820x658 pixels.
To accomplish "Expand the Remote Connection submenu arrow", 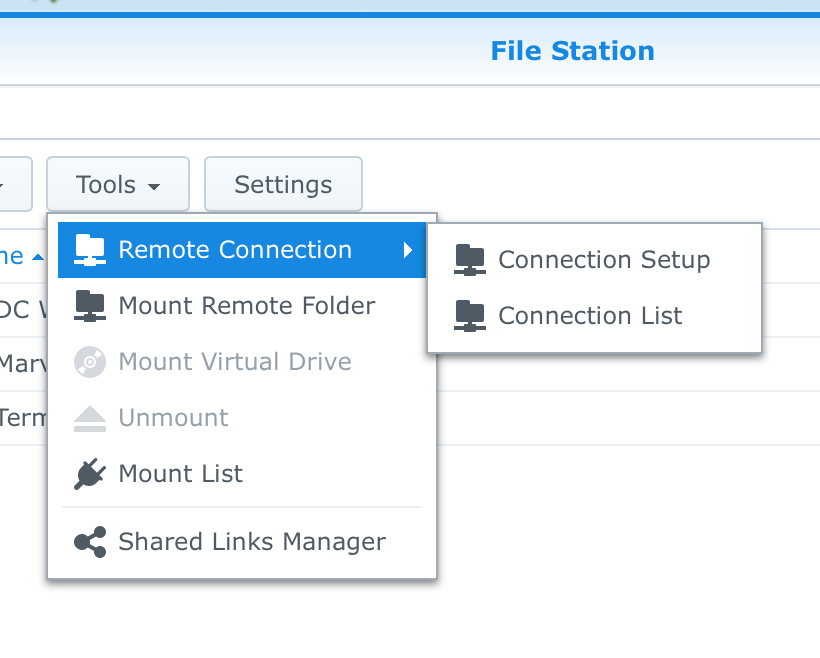I will (x=408, y=250).
